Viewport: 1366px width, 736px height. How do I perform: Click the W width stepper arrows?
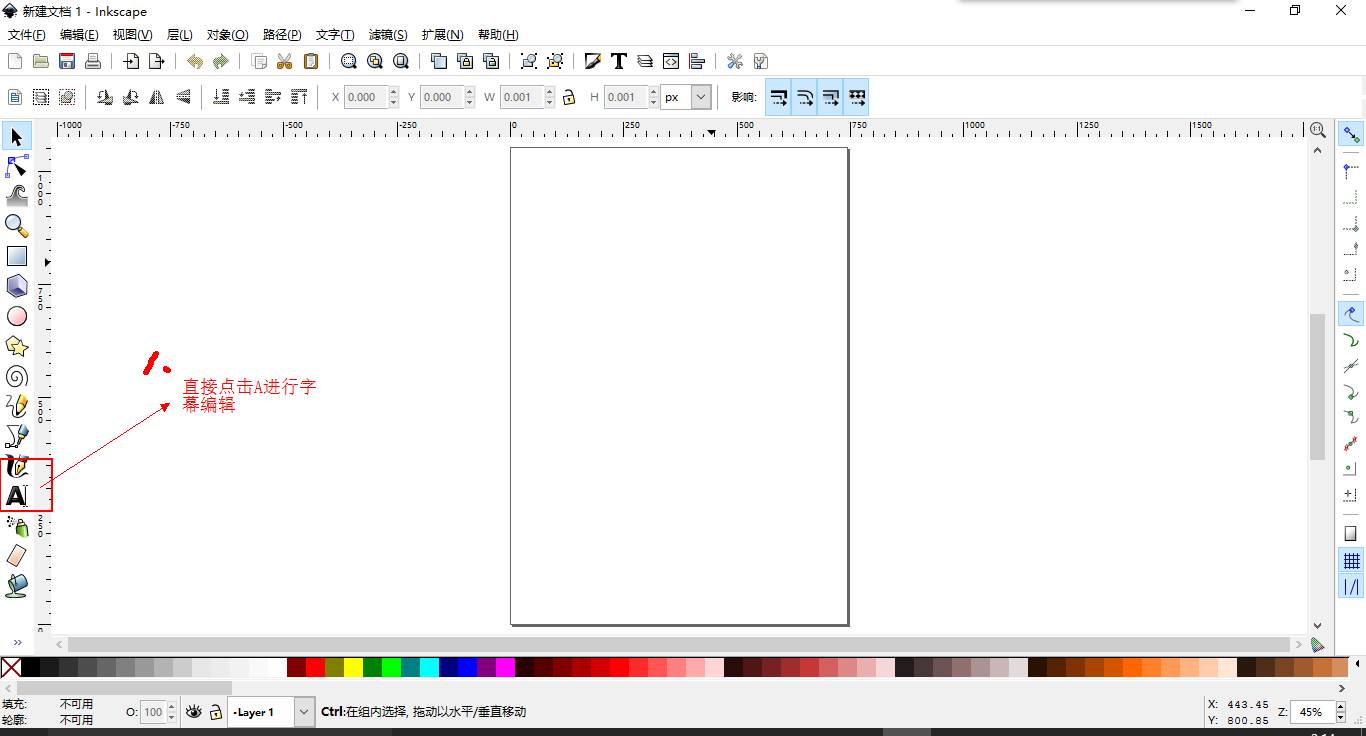[x=549, y=97]
